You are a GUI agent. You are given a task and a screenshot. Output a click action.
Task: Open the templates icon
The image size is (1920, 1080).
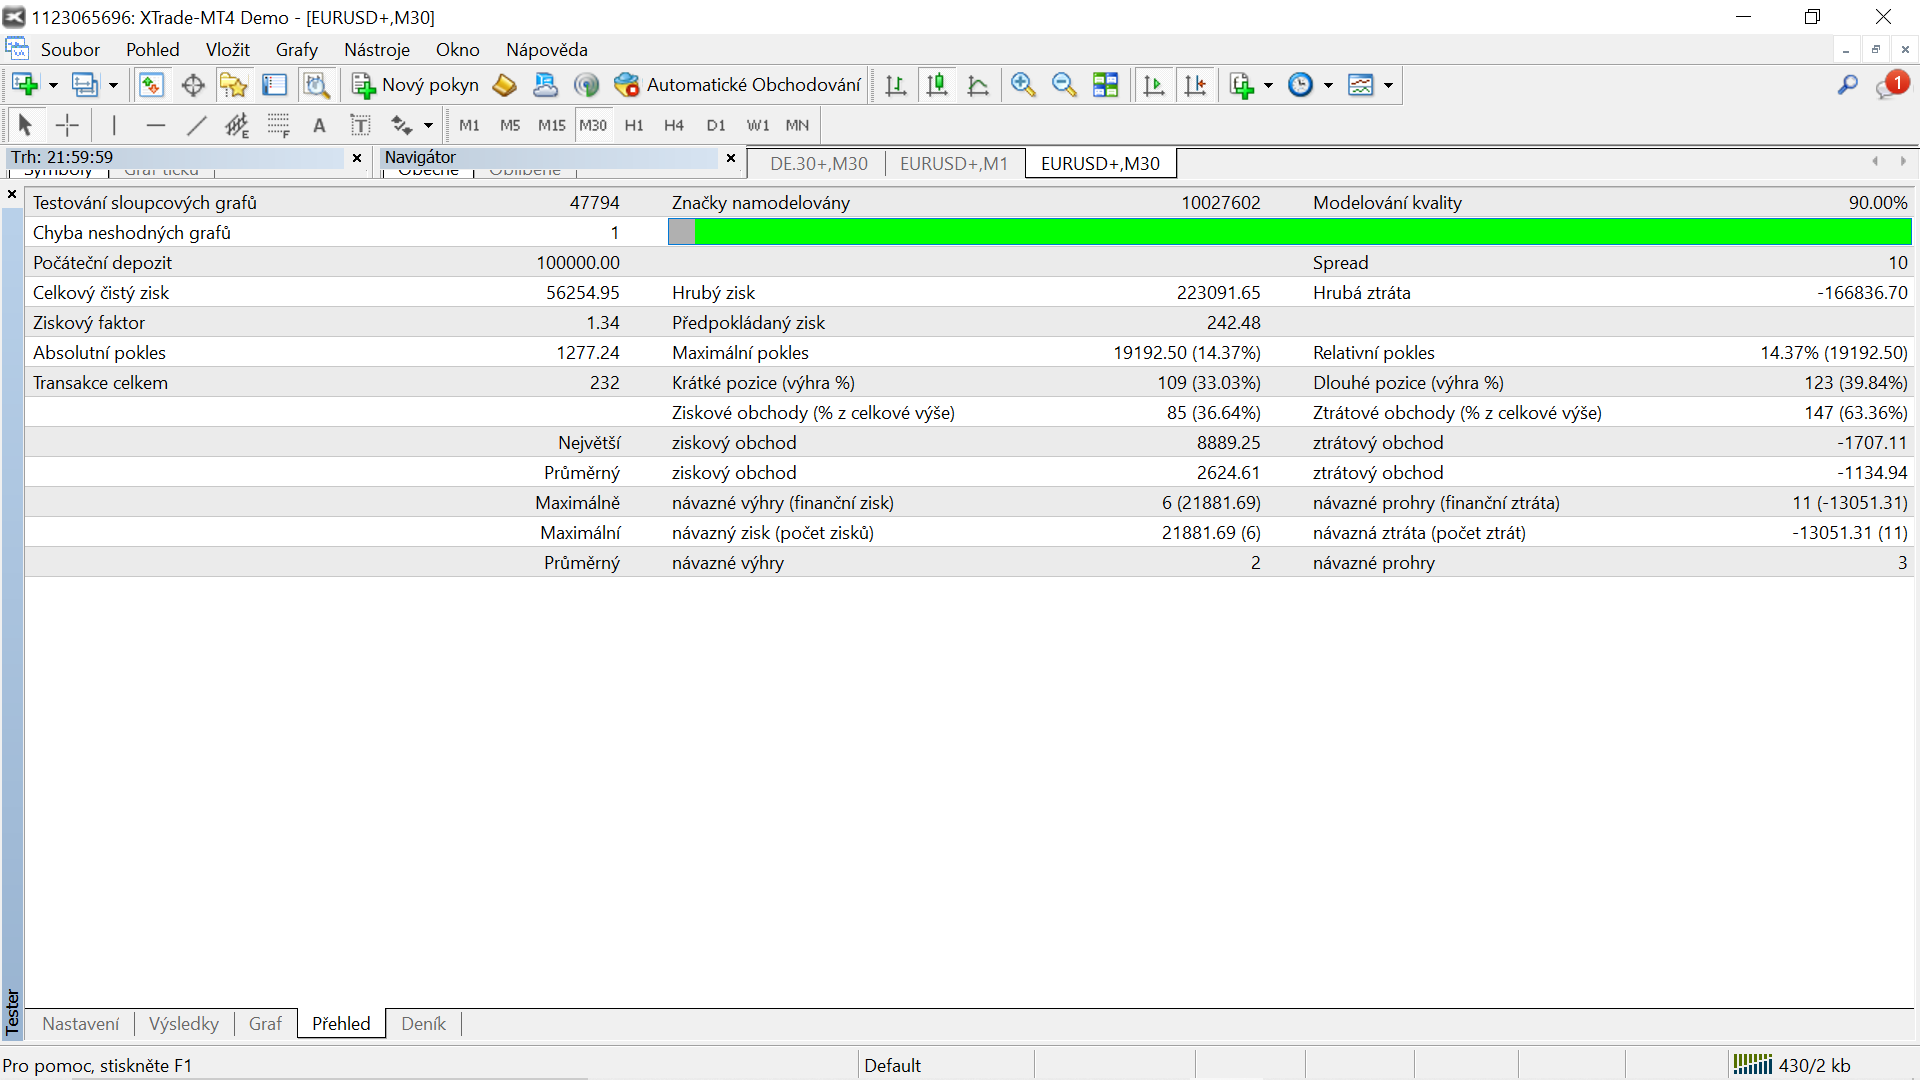[x=1361, y=85]
